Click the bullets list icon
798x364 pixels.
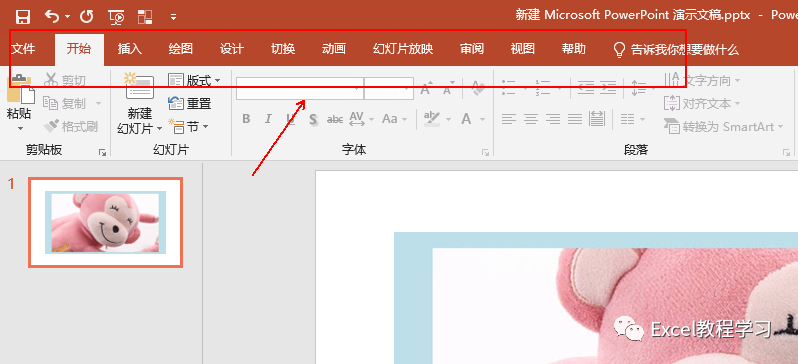tap(509, 87)
